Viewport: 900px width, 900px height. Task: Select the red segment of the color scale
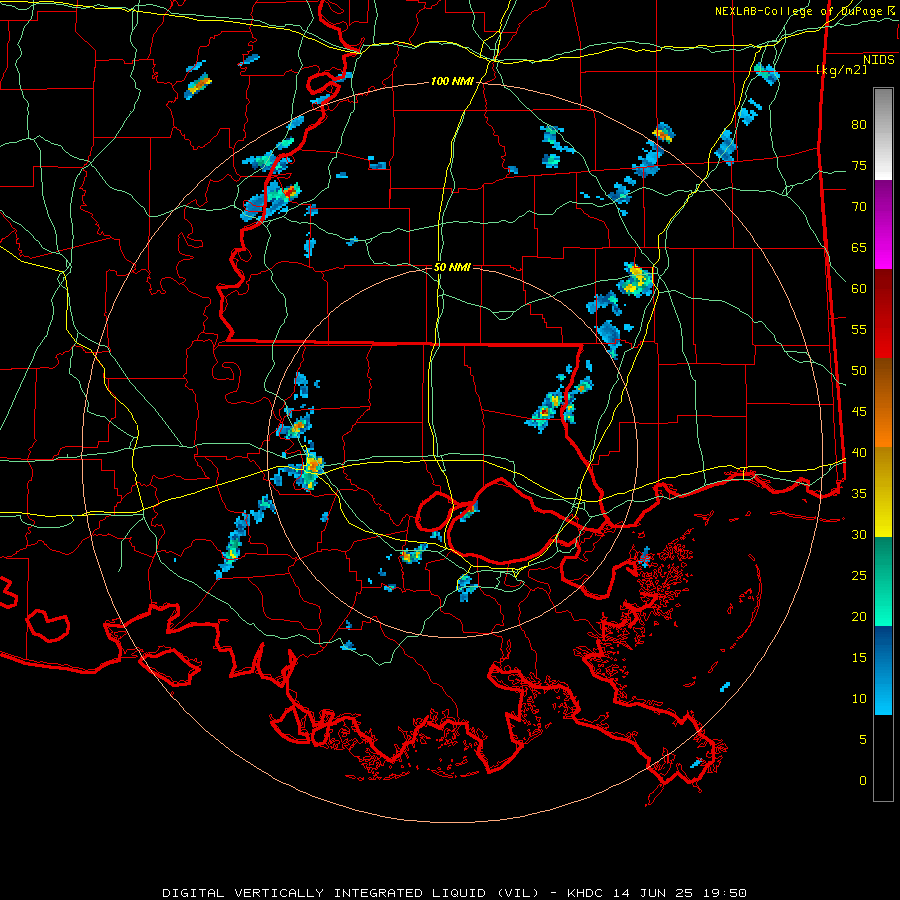(x=883, y=314)
